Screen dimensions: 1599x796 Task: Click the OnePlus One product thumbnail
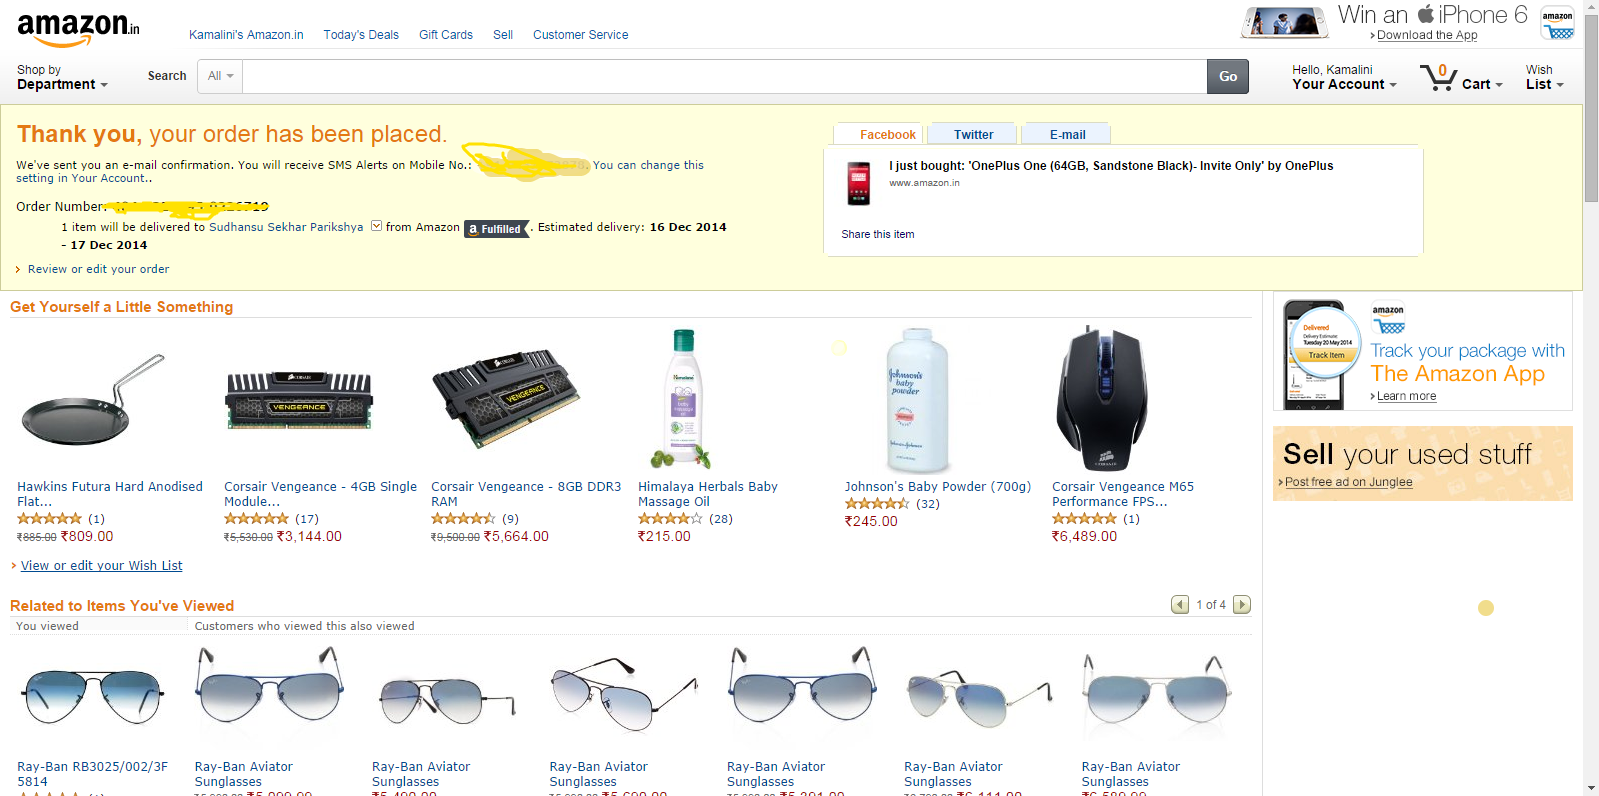859,184
